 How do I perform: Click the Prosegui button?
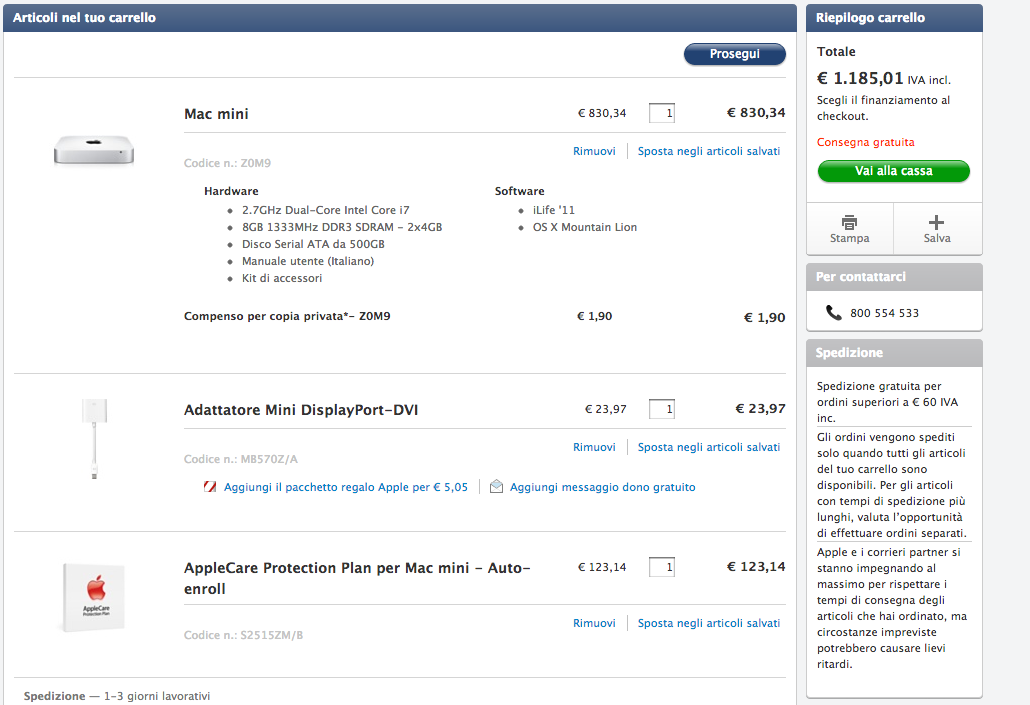tap(734, 54)
